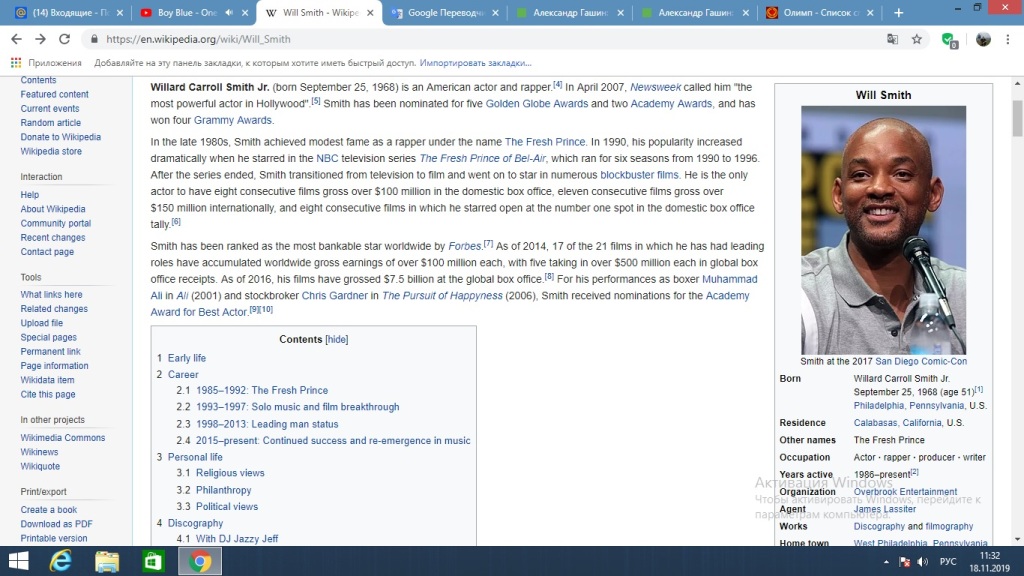Open the volume control in the tray
The width and height of the screenshot is (1024, 576).
[923, 562]
